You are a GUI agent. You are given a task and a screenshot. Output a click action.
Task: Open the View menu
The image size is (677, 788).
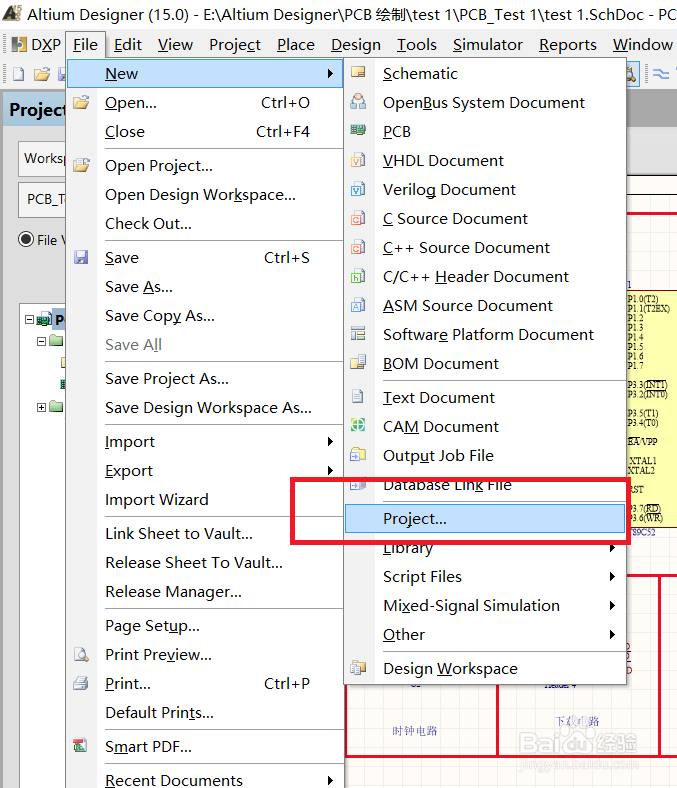(x=175, y=45)
